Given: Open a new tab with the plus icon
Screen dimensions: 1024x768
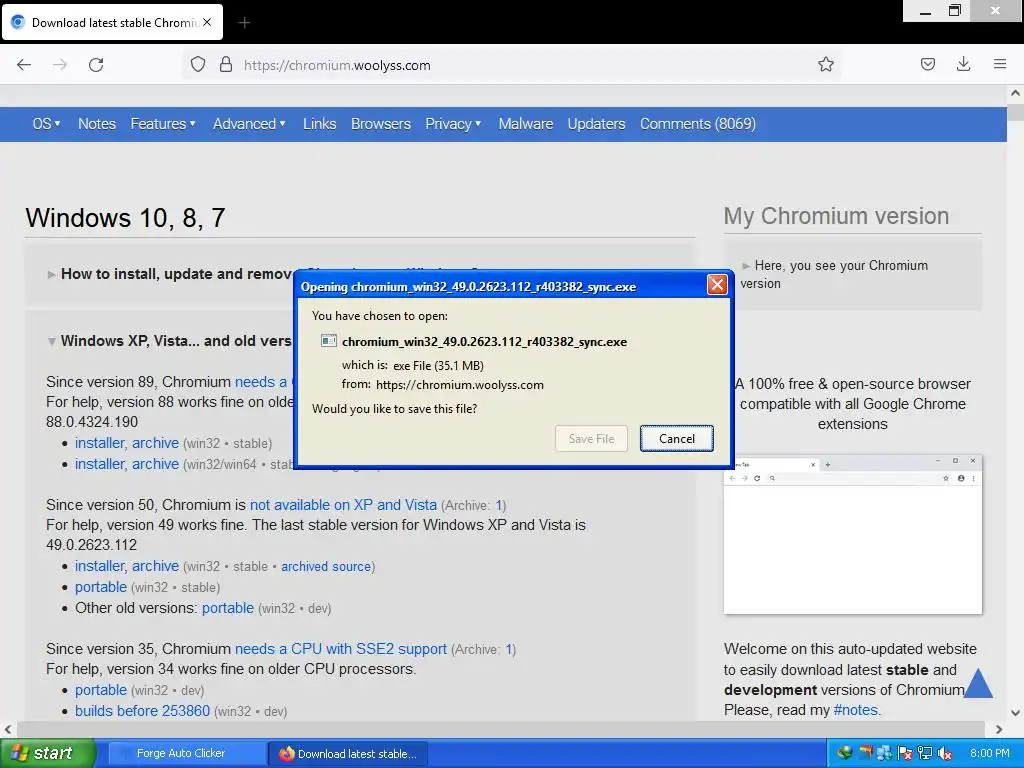Looking at the screenshot, I should click(244, 23).
